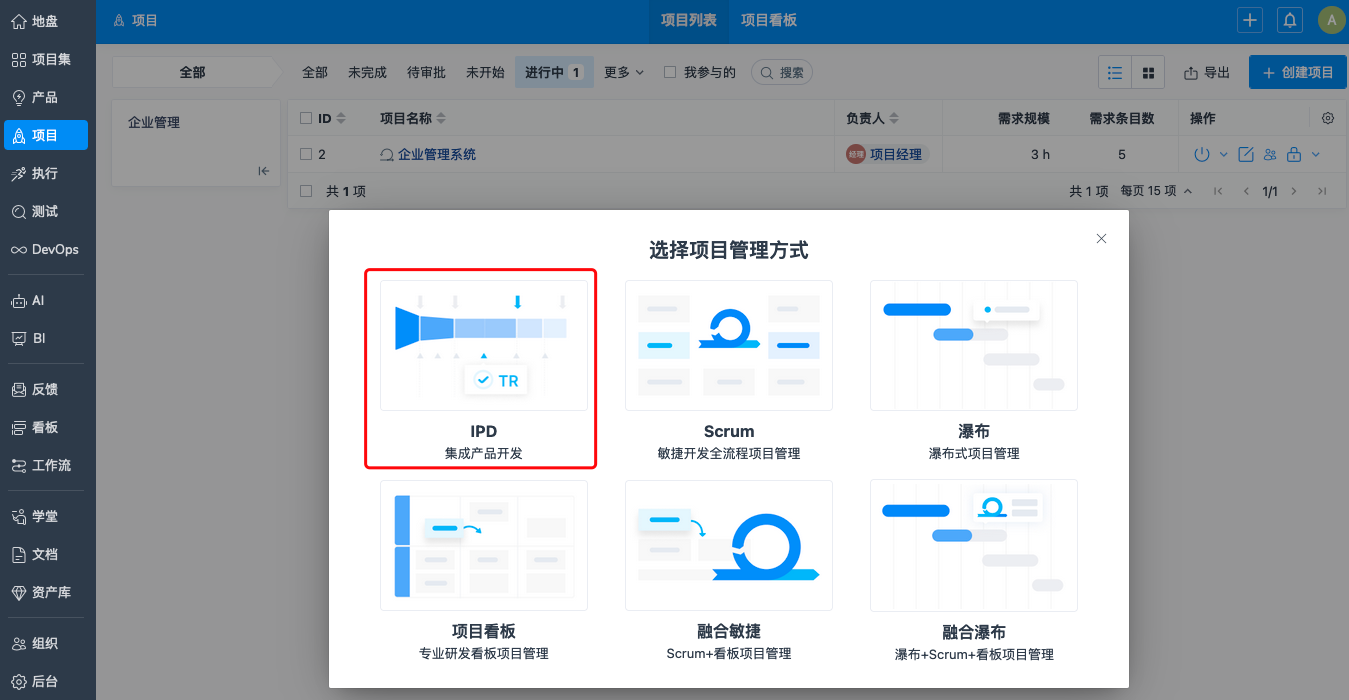Collapse the 企业管理 side panel
The width and height of the screenshot is (1349, 700).
coord(264,171)
